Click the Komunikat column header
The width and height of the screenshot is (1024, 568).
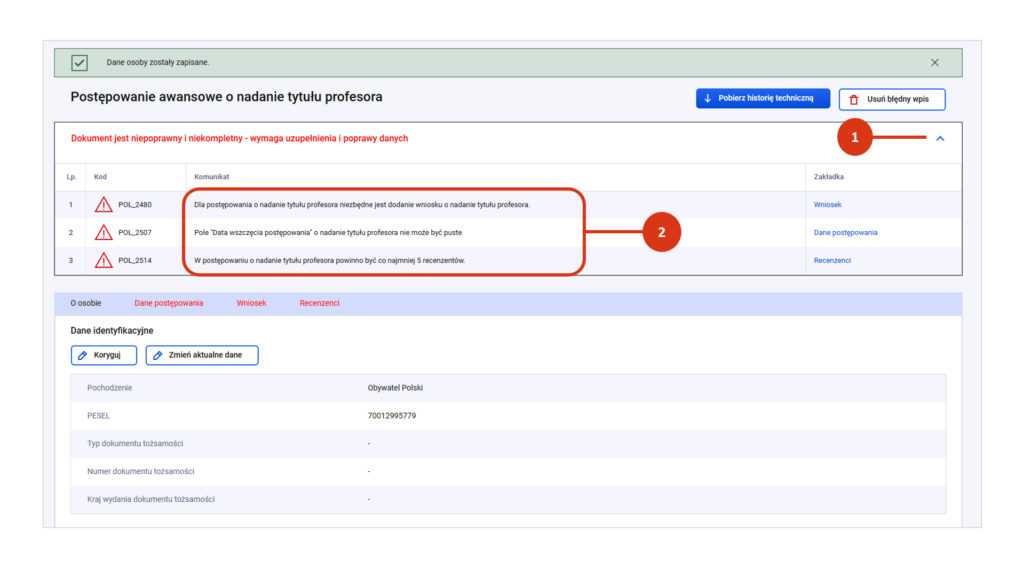(212, 177)
